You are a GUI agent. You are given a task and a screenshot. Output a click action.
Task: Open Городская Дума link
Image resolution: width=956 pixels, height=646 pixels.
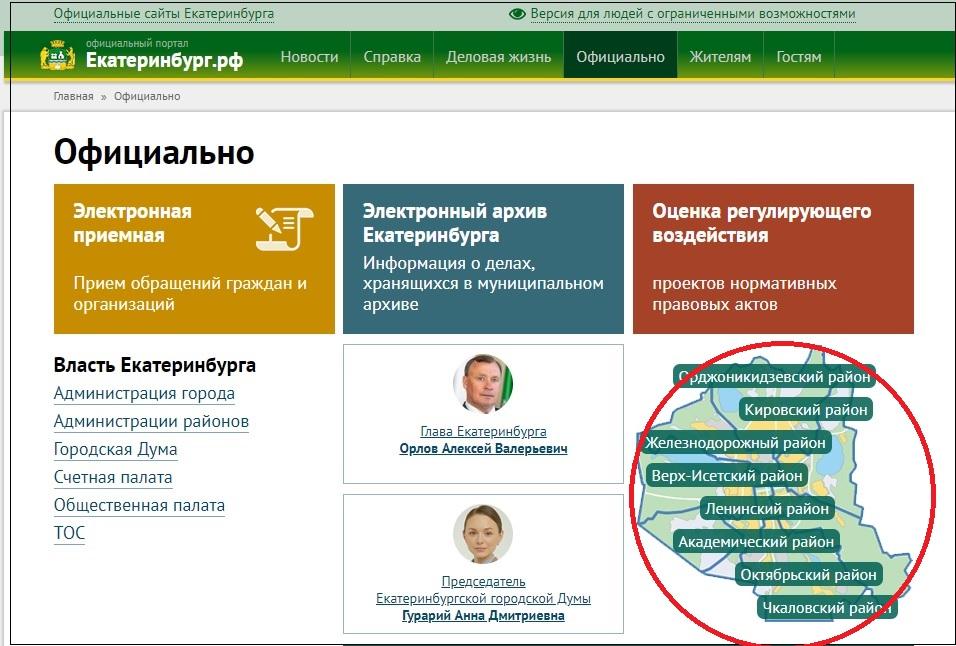(x=115, y=450)
